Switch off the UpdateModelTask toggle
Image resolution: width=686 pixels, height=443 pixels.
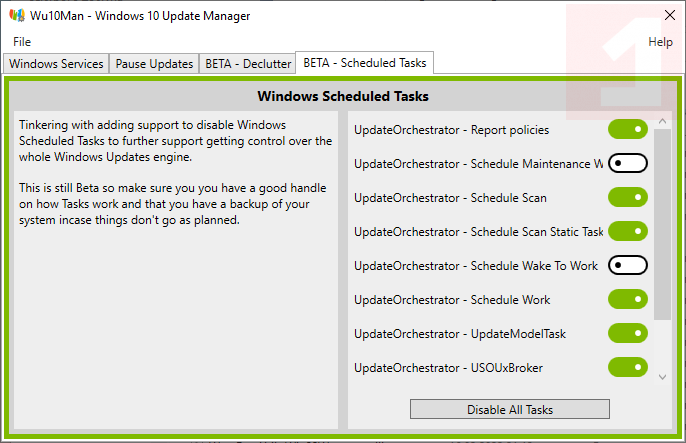(x=628, y=334)
